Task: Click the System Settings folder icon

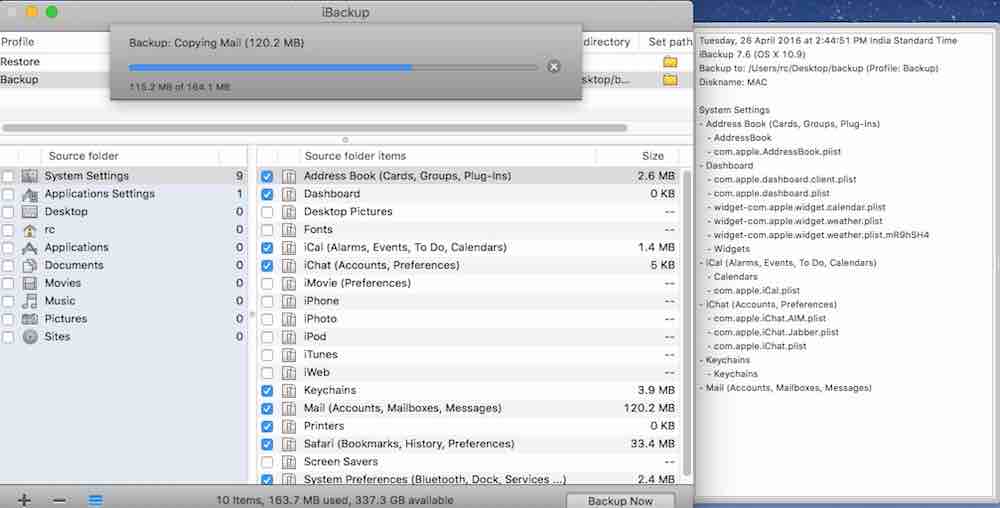Action: point(29,176)
